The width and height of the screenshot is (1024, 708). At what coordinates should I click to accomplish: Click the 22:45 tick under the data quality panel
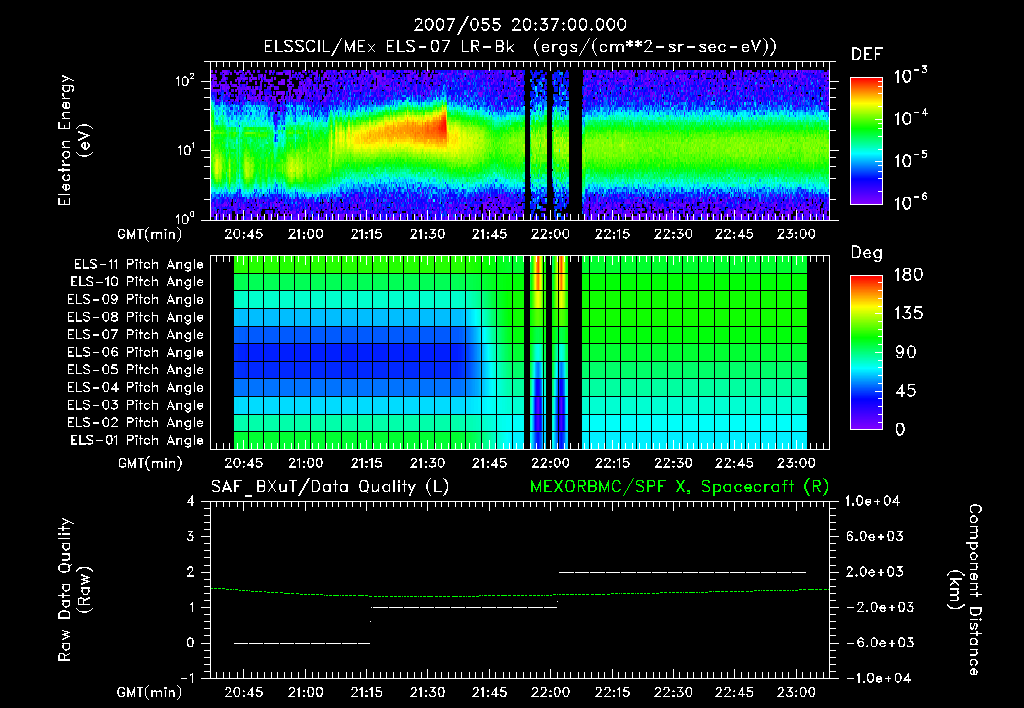[x=735, y=692]
